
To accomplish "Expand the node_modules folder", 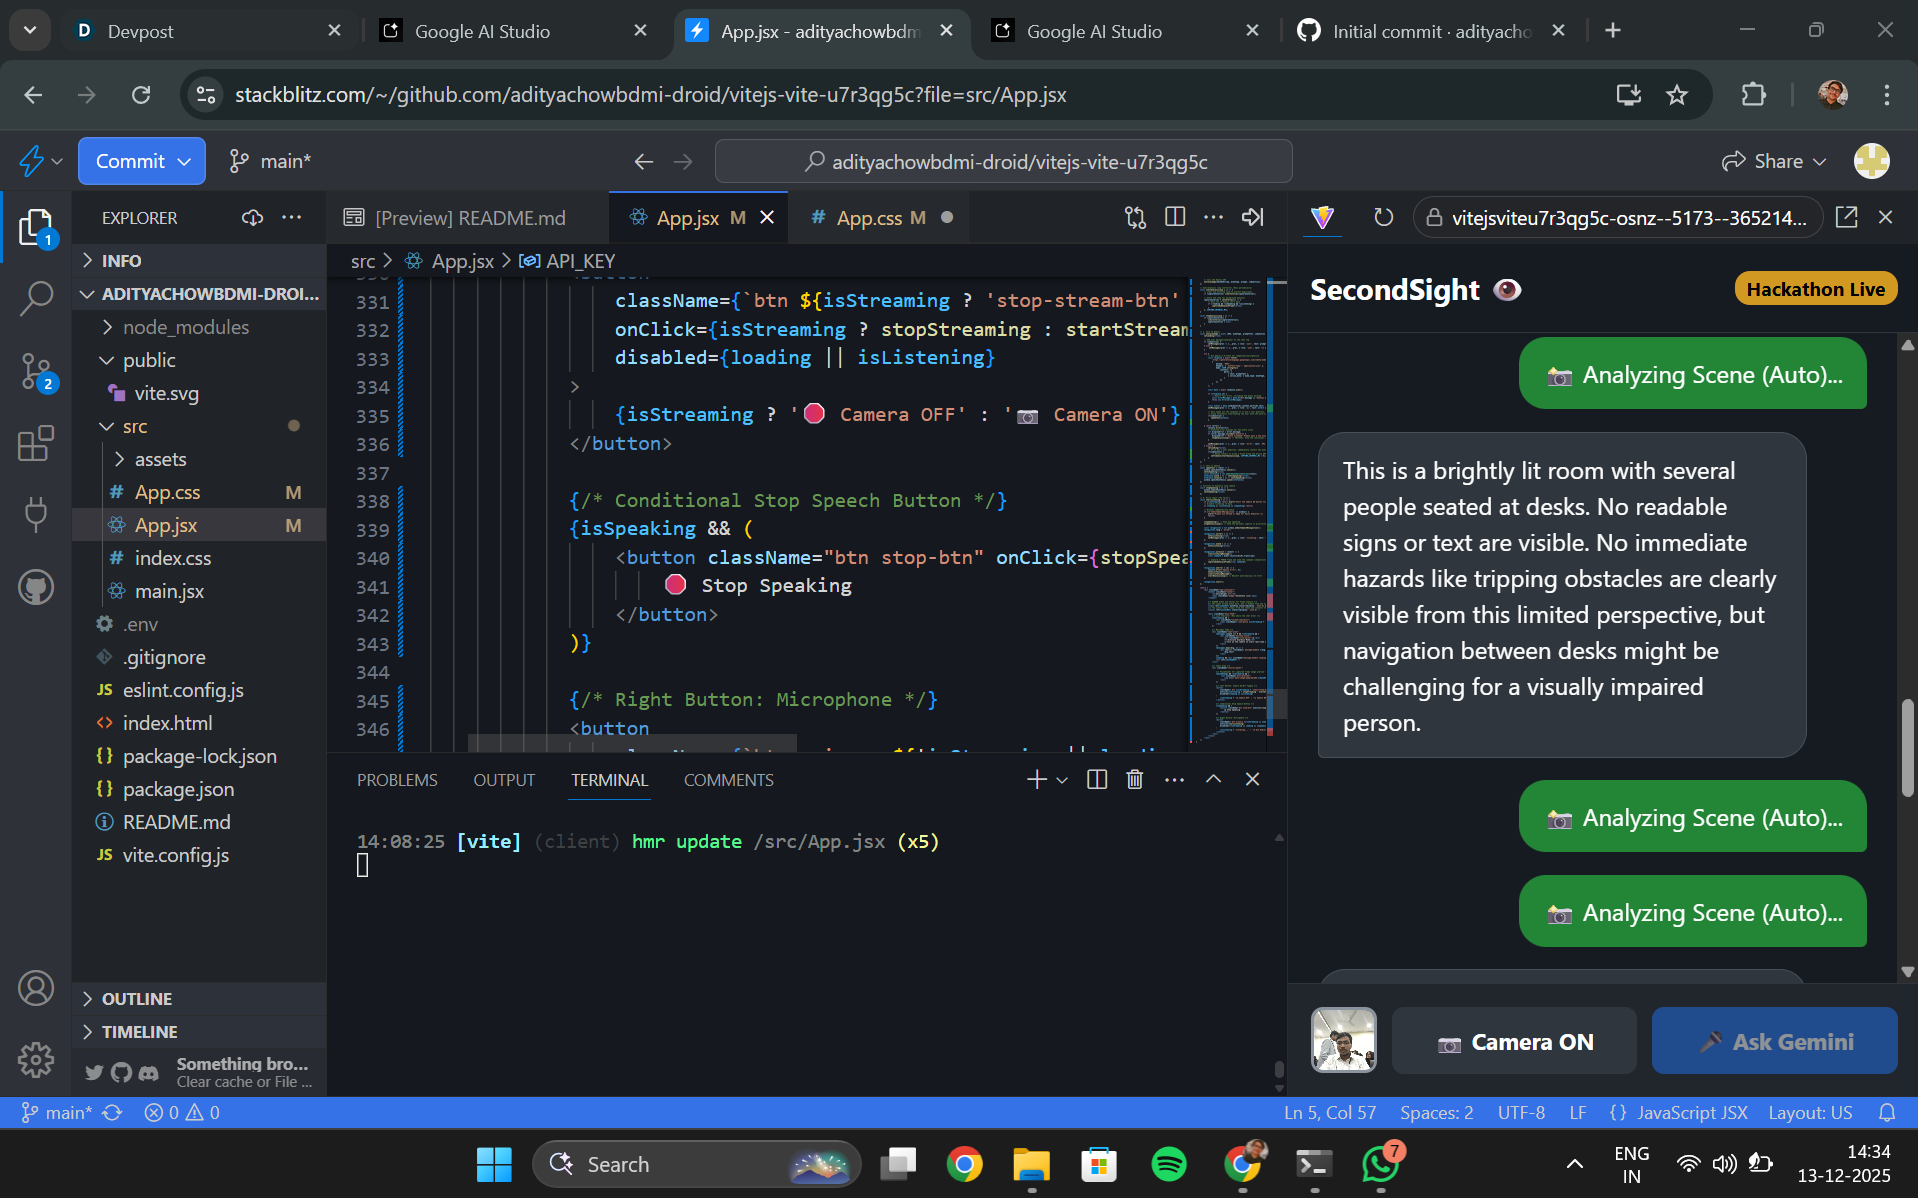I will 186,327.
